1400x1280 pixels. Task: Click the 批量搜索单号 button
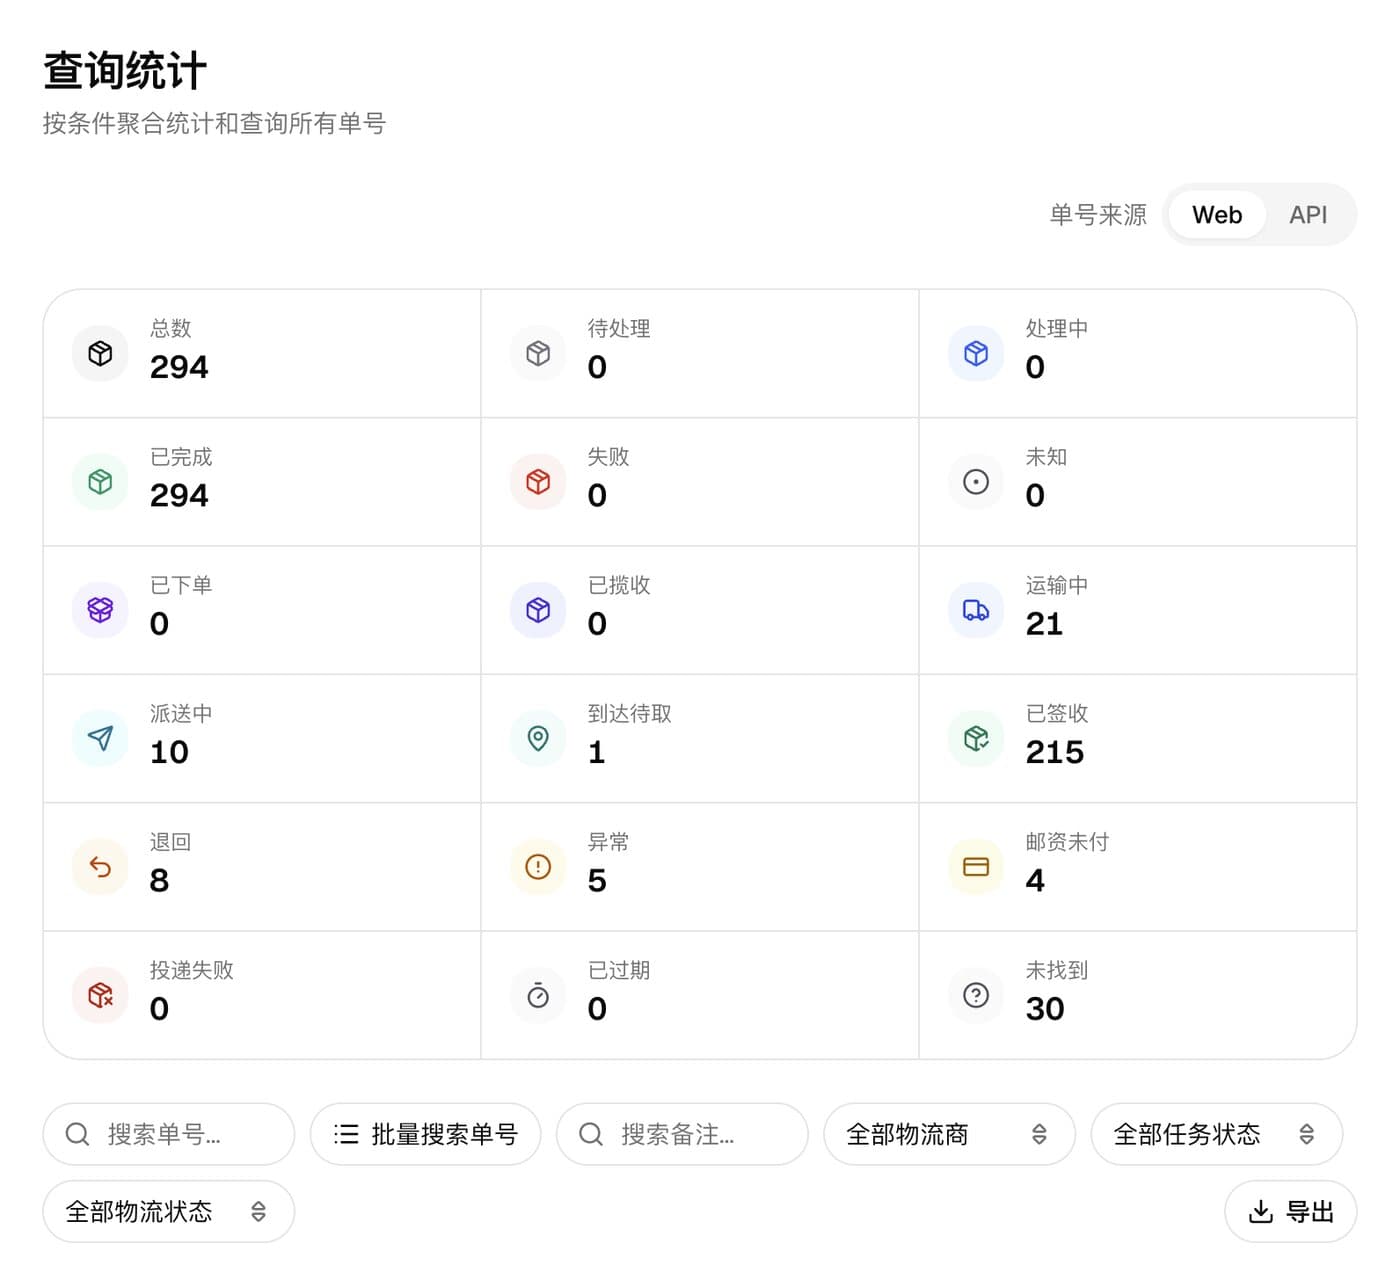coord(425,1134)
